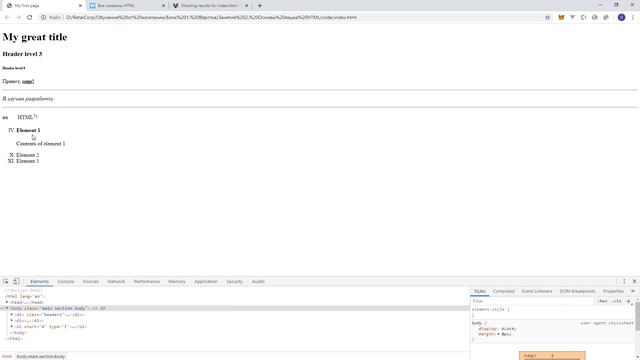This screenshot has width=640, height=360.
Task: Close the 'My first page' tab
Action: tap(80, 6)
